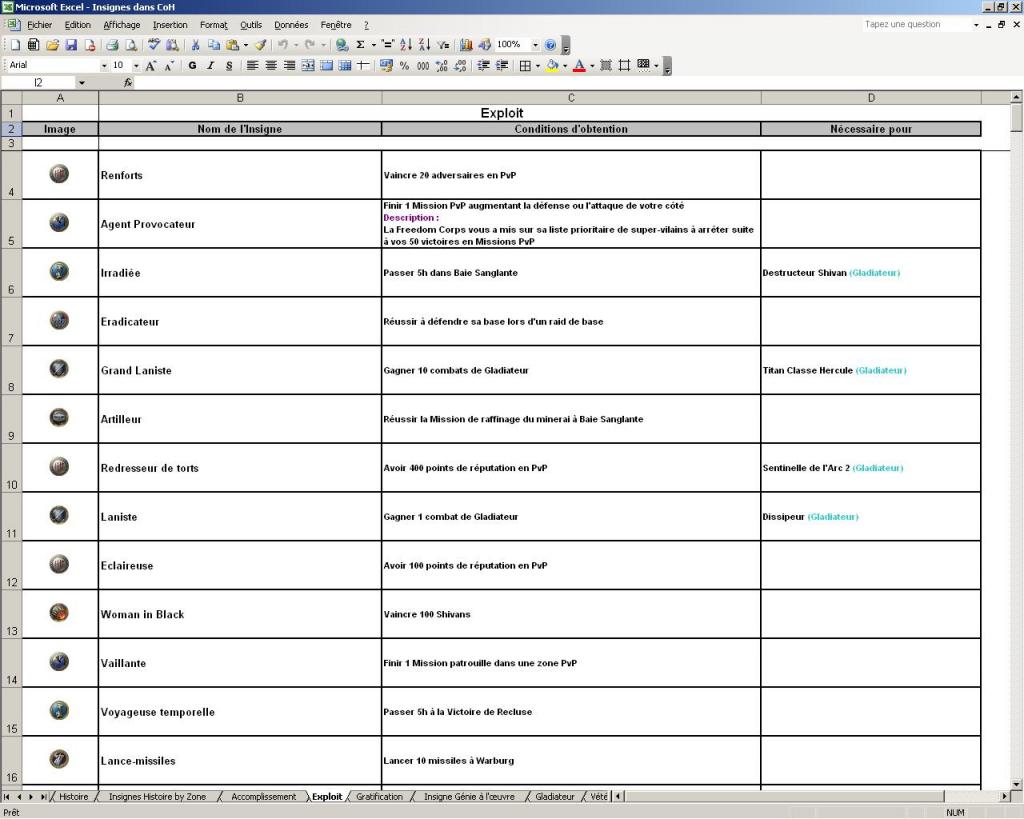Select the Woman in Black cell
Viewport: 1024px width, 819px height.
[x=240, y=614]
